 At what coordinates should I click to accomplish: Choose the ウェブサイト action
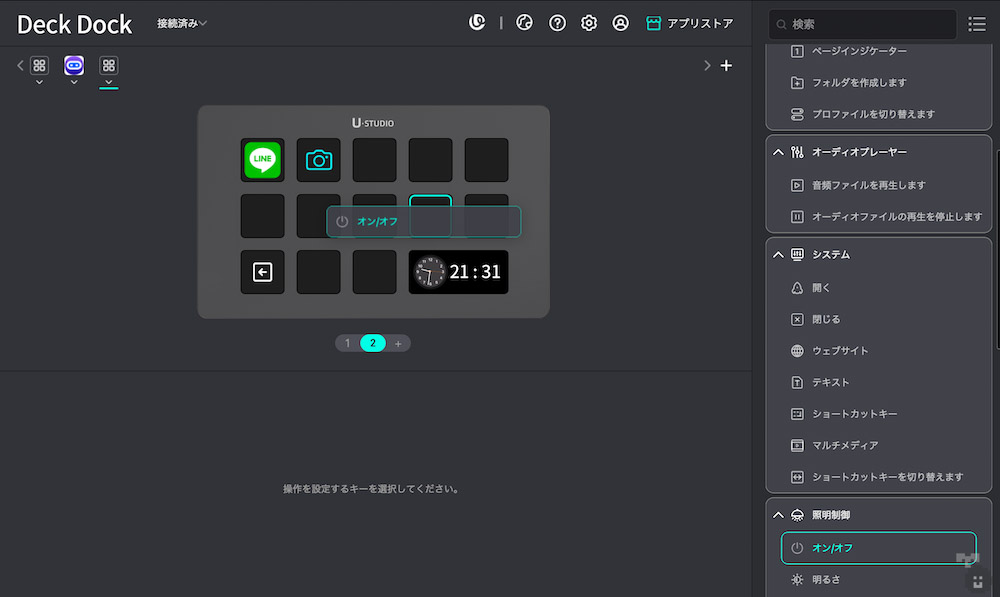tap(840, 351)
